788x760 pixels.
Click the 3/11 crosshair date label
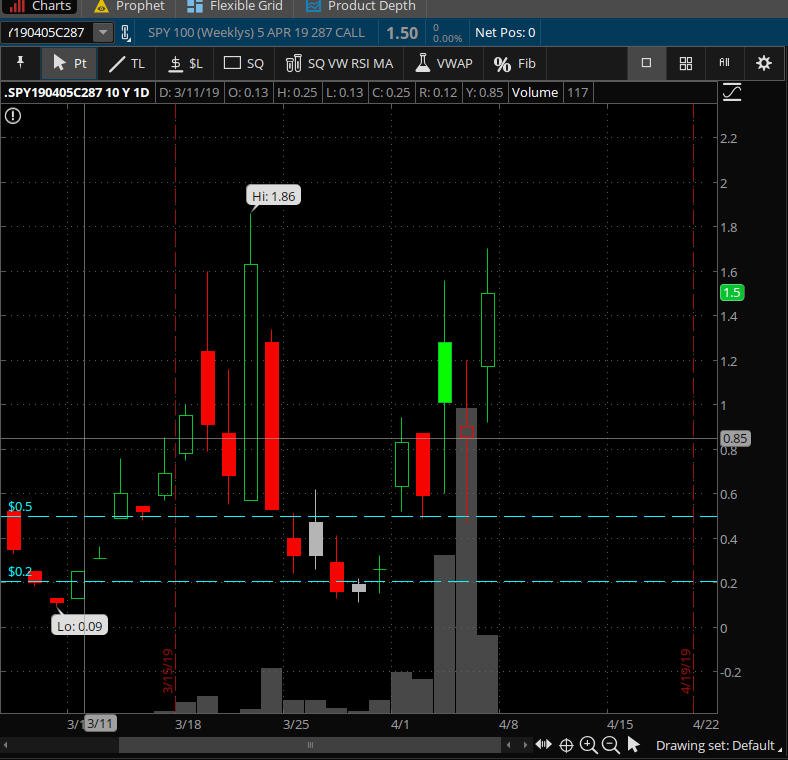100,723
